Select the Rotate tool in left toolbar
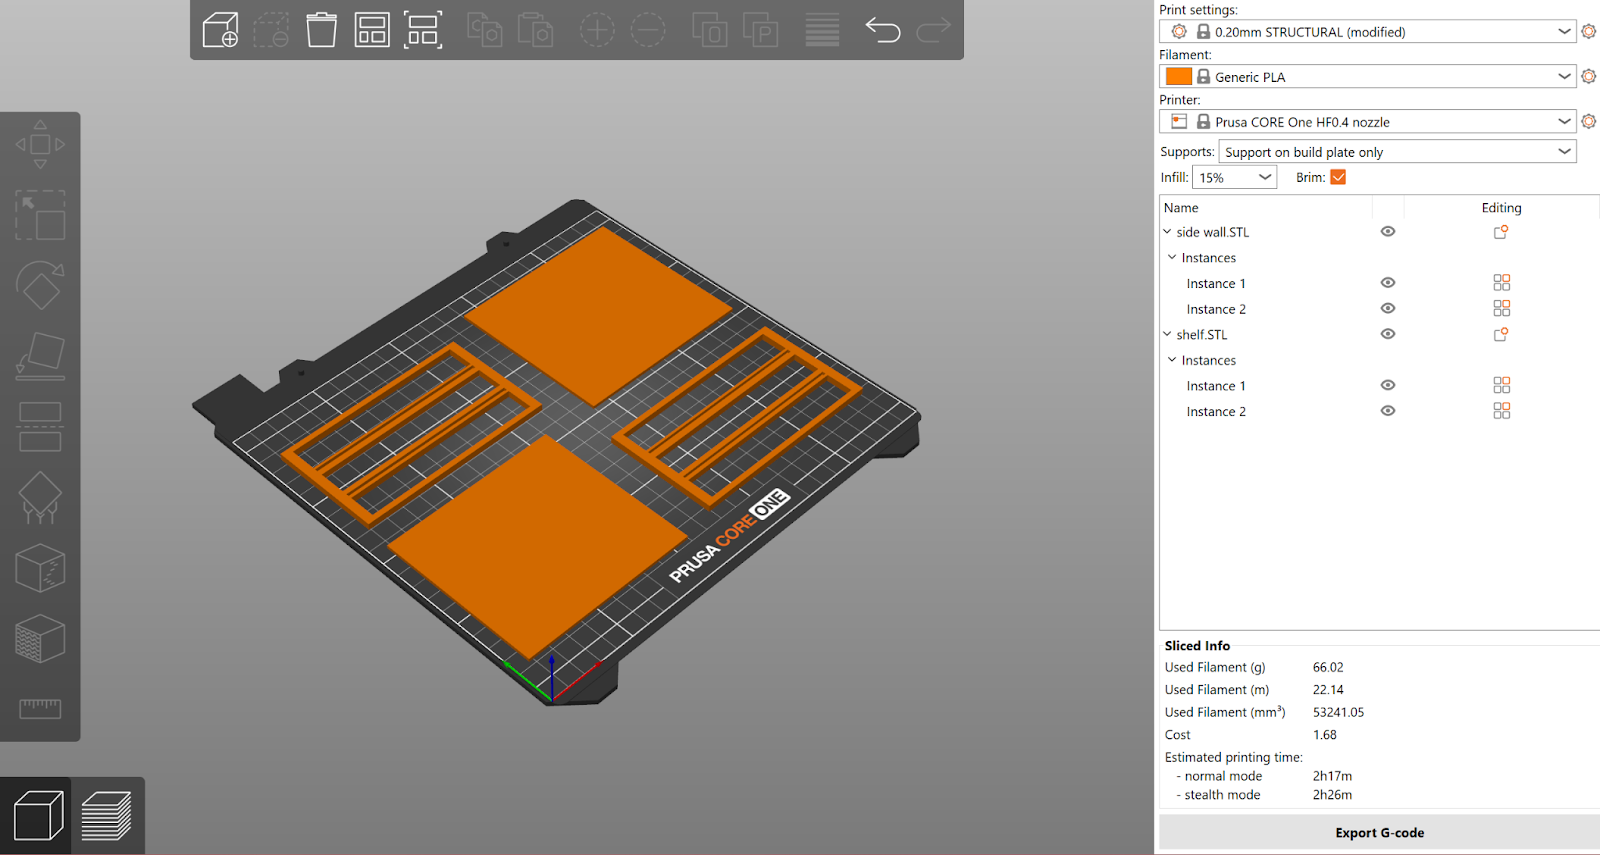The height and width of the screenshot is (855, 1600). coord(40,286)
